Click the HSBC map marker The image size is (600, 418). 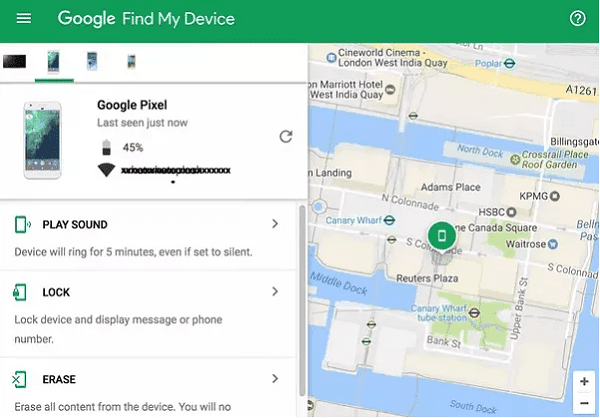pos(511,212)
